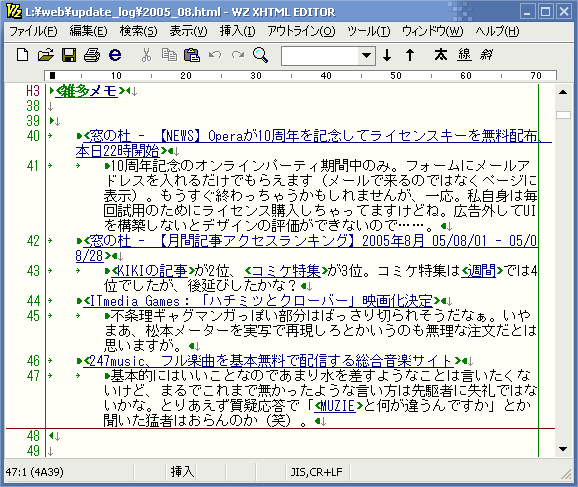Click the 247music 総合音楽サイト link
The image size is (578, 487).
(268, 361)
